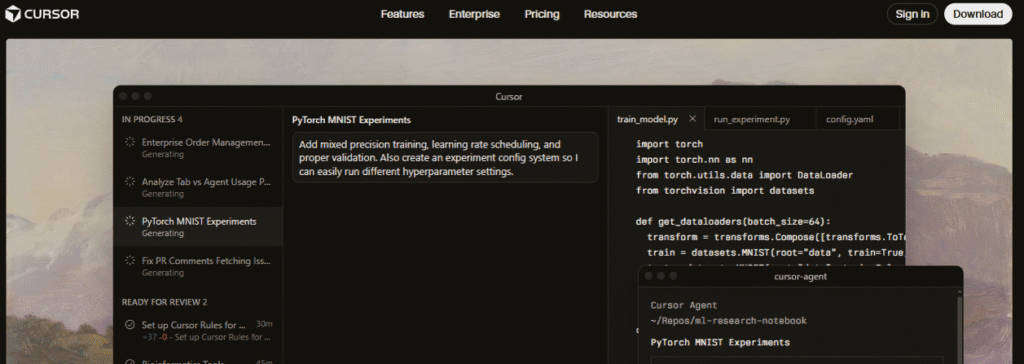Close the train_model.py tab
This screenshot has height=364, width=1024.
click(693, 119)
